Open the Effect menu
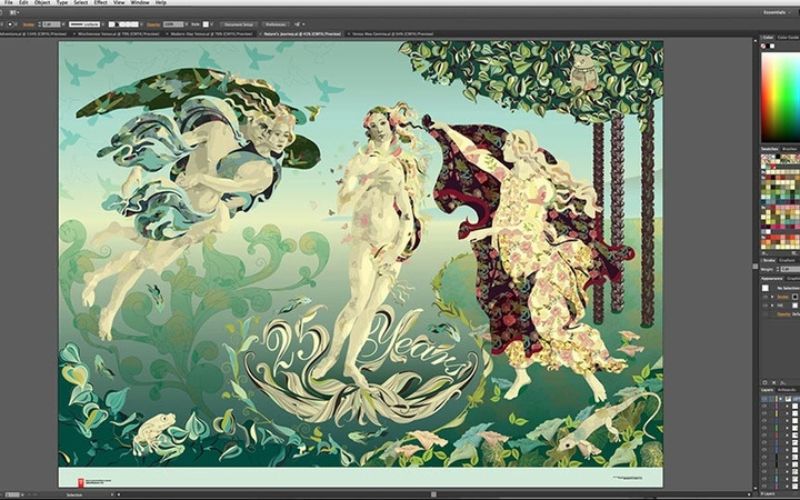 (x=101, y=3)
